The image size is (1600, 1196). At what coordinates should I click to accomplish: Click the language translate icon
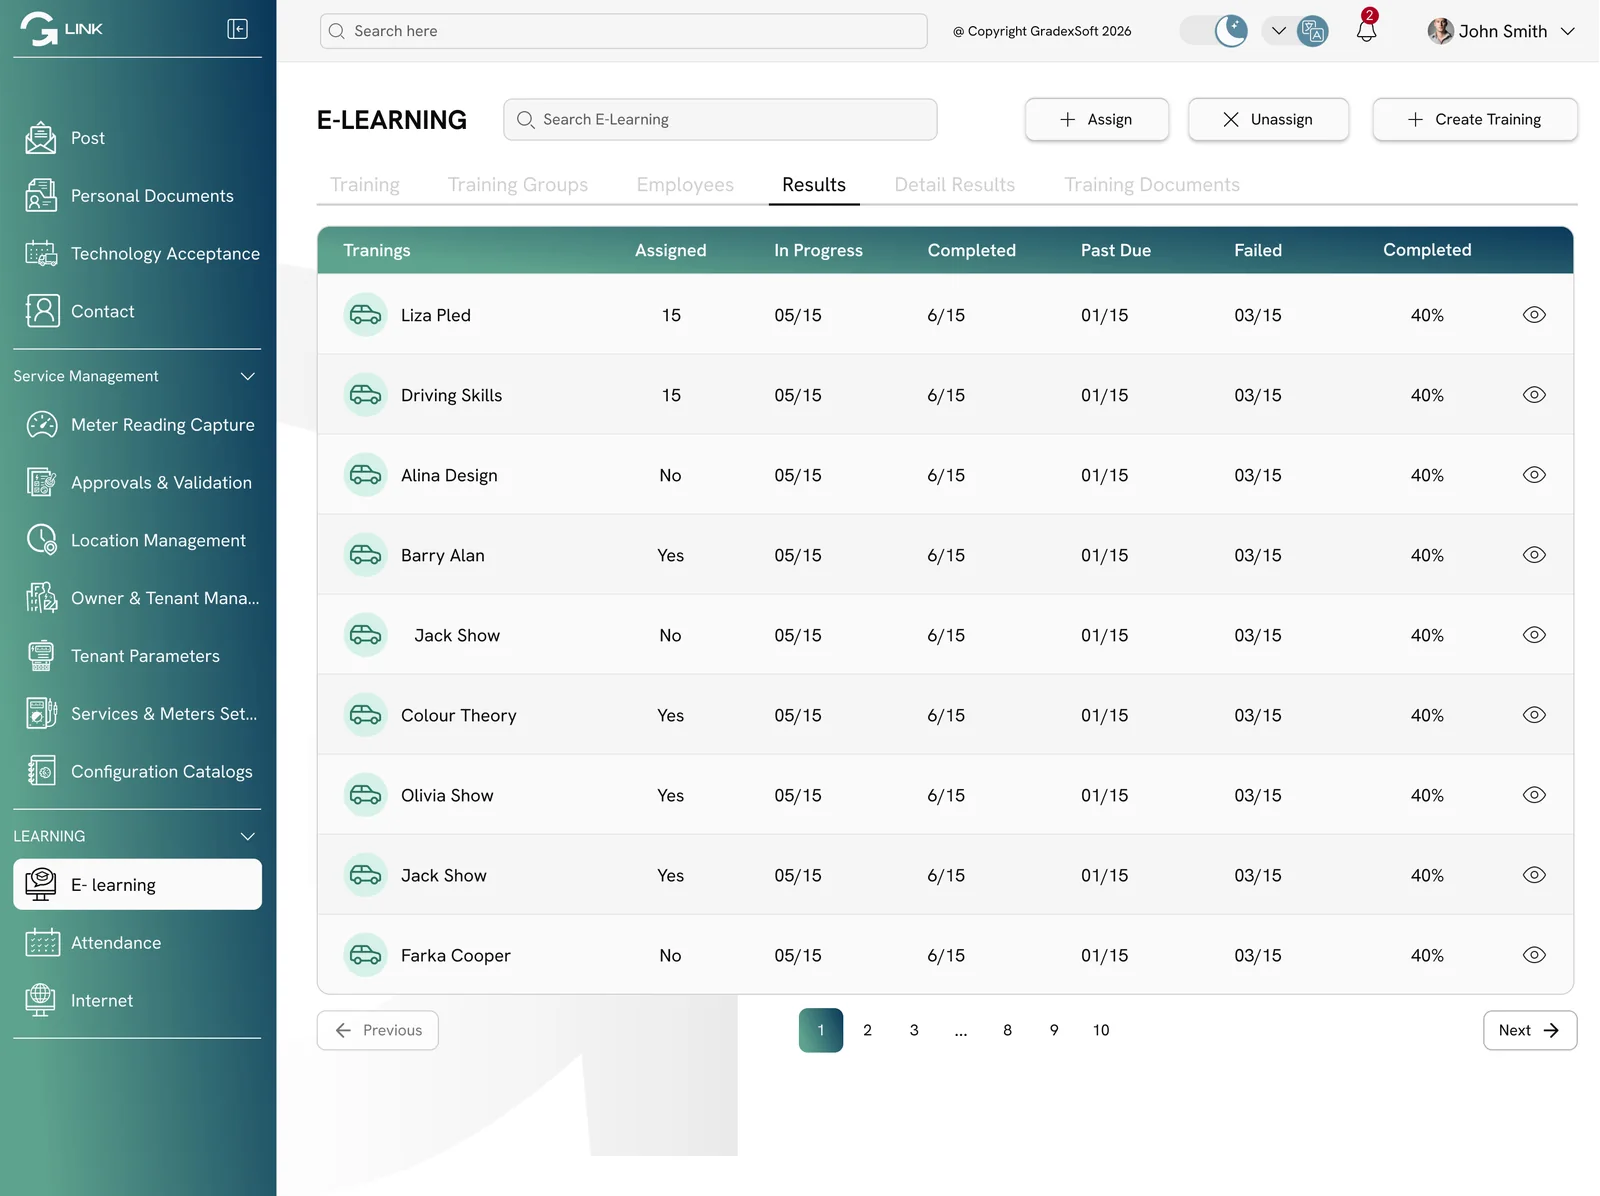coord(1312,31)
